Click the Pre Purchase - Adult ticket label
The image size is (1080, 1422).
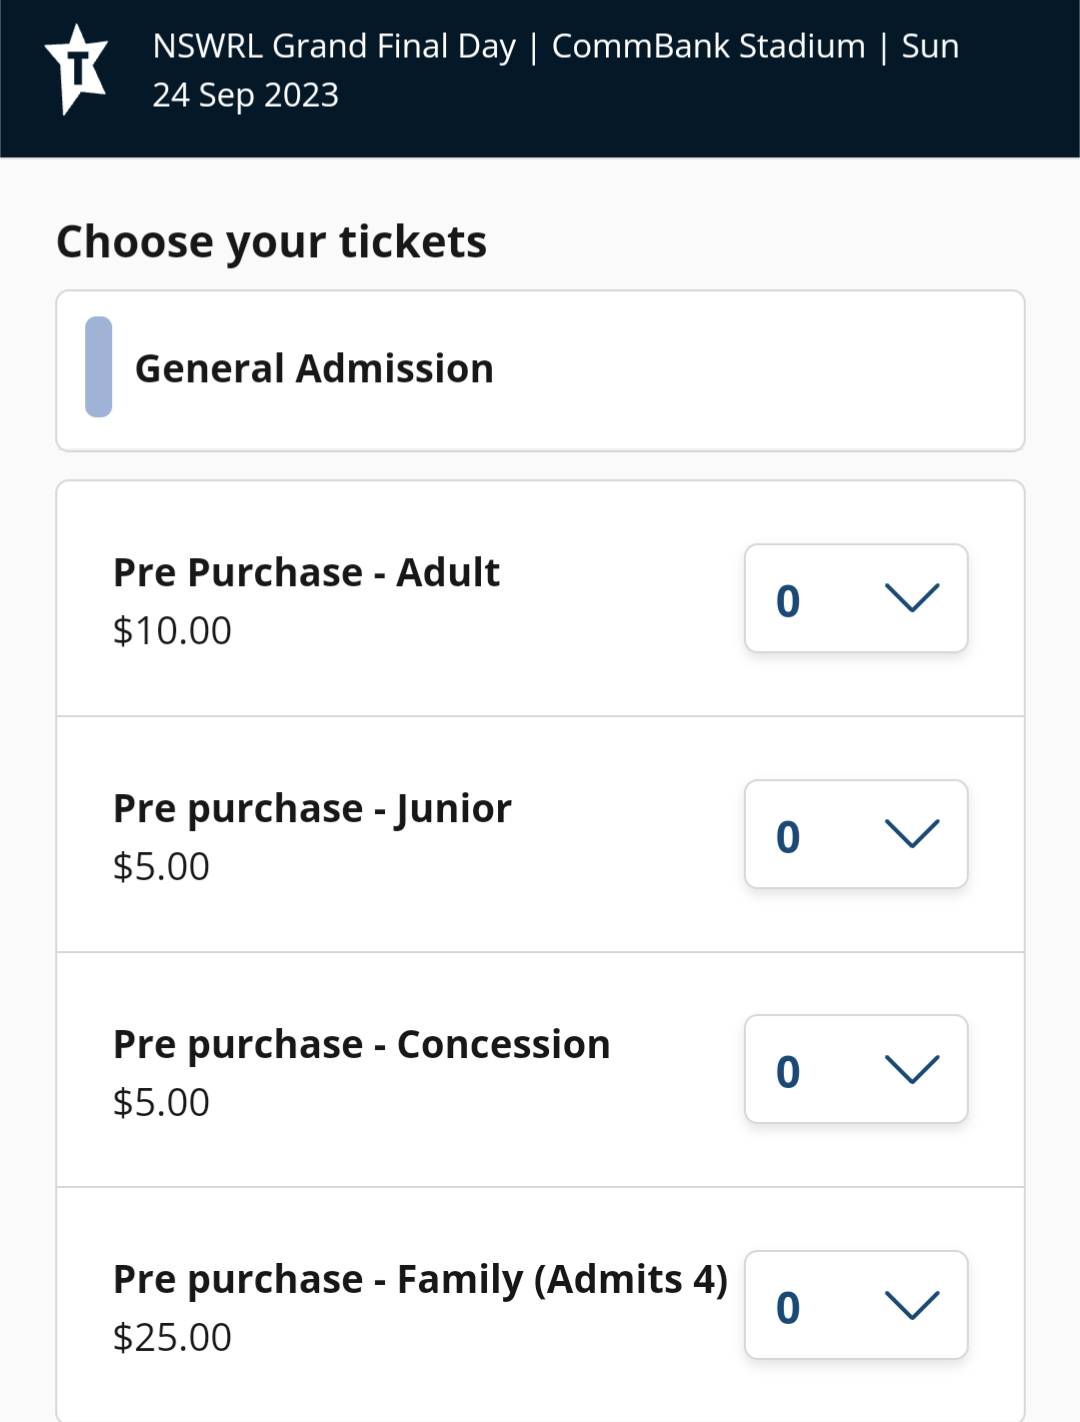point(306,572)
